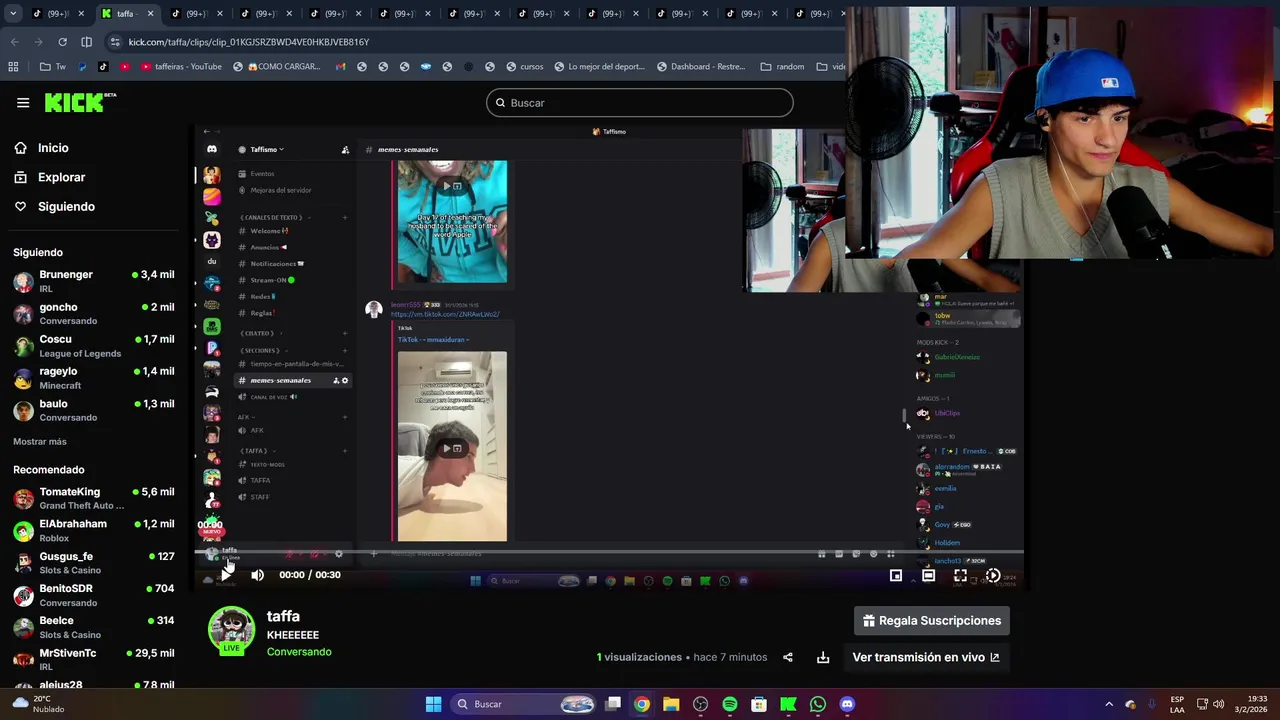
Task: Play the clip with the play button
Action: (x=226, y=574)
